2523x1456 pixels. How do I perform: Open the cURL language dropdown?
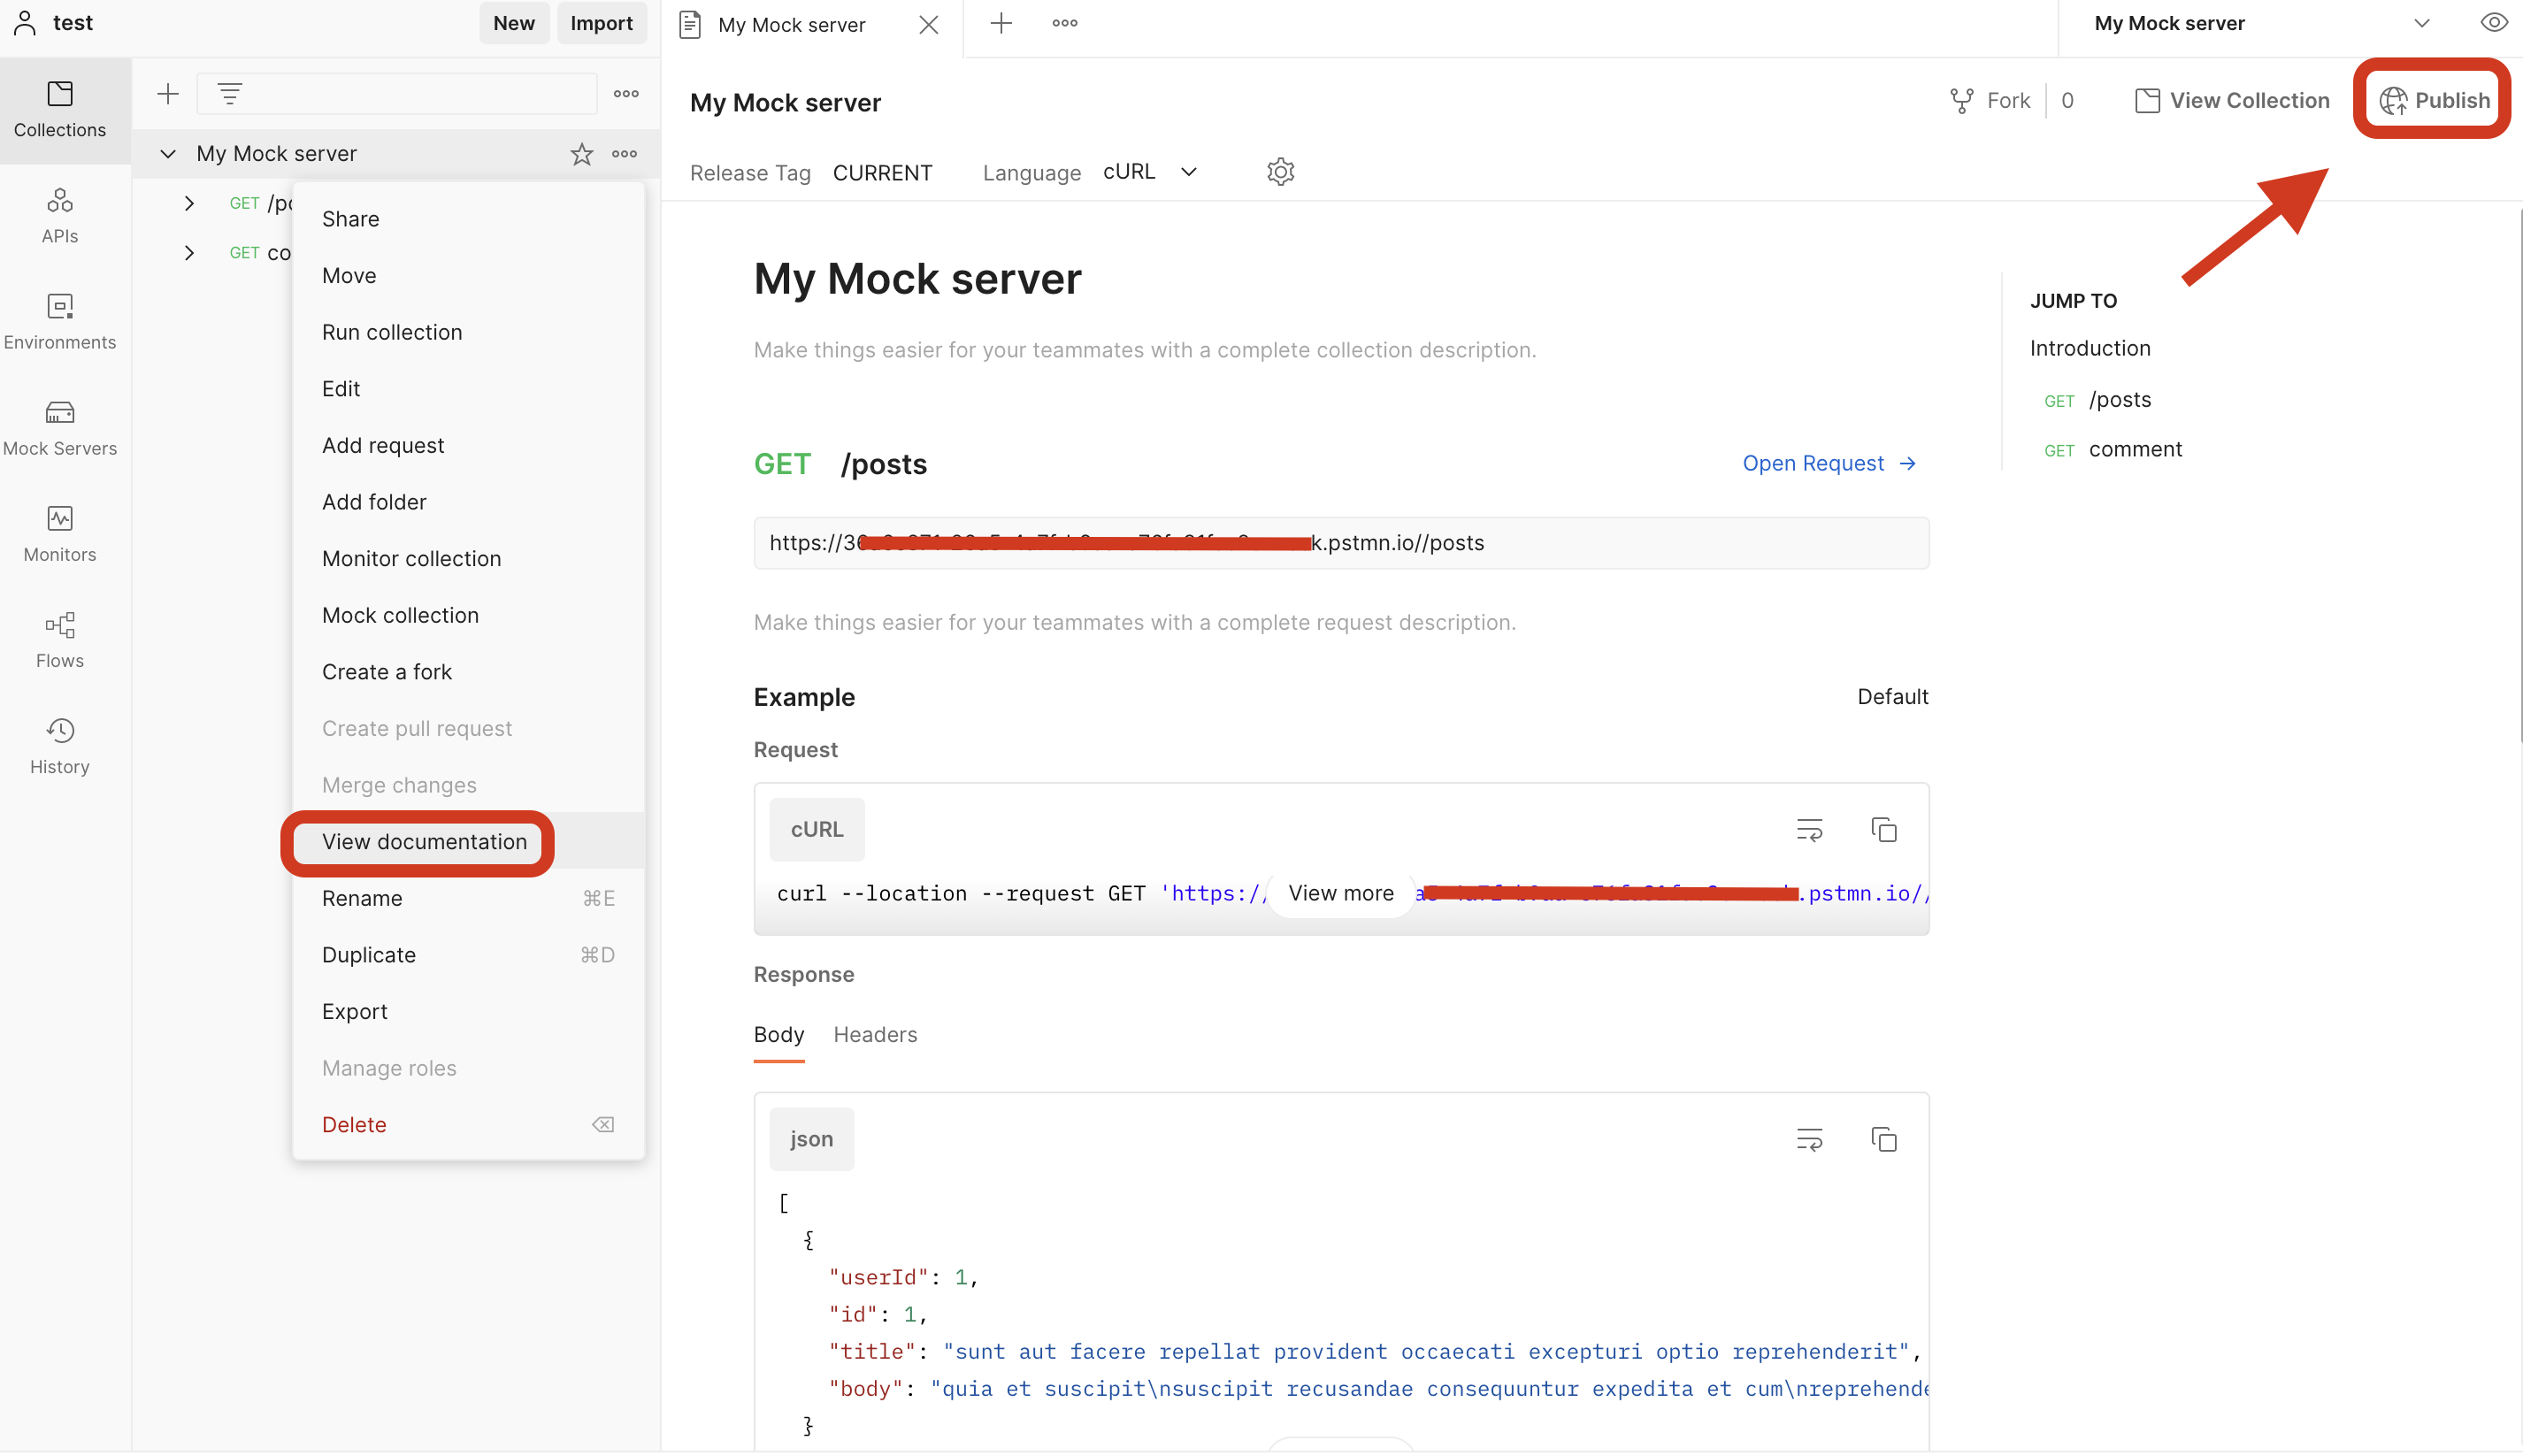[1150, 172]
